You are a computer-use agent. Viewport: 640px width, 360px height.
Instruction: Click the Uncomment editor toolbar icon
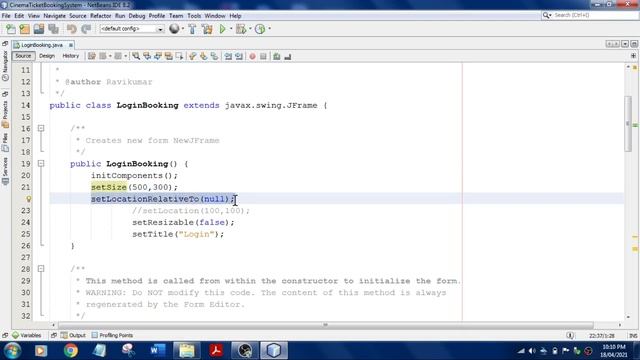(288, 56)
